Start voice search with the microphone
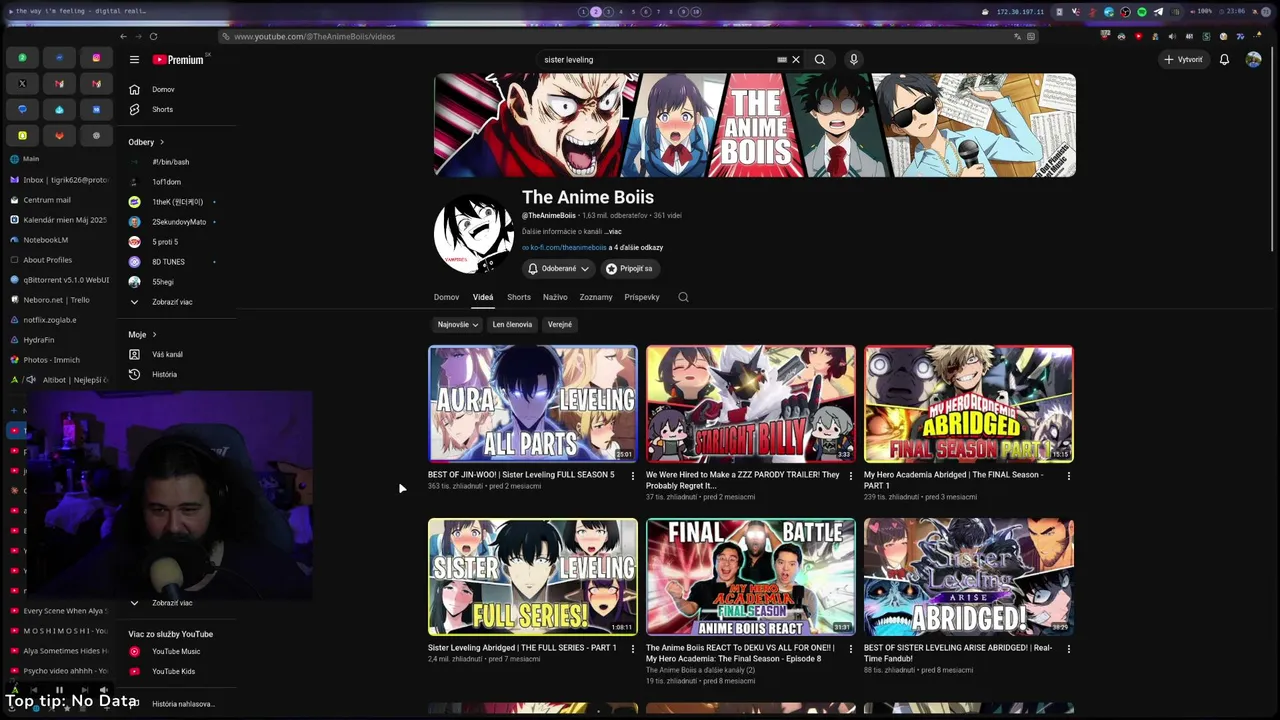Screen dimensions: 1280x720 pos(853,60)
